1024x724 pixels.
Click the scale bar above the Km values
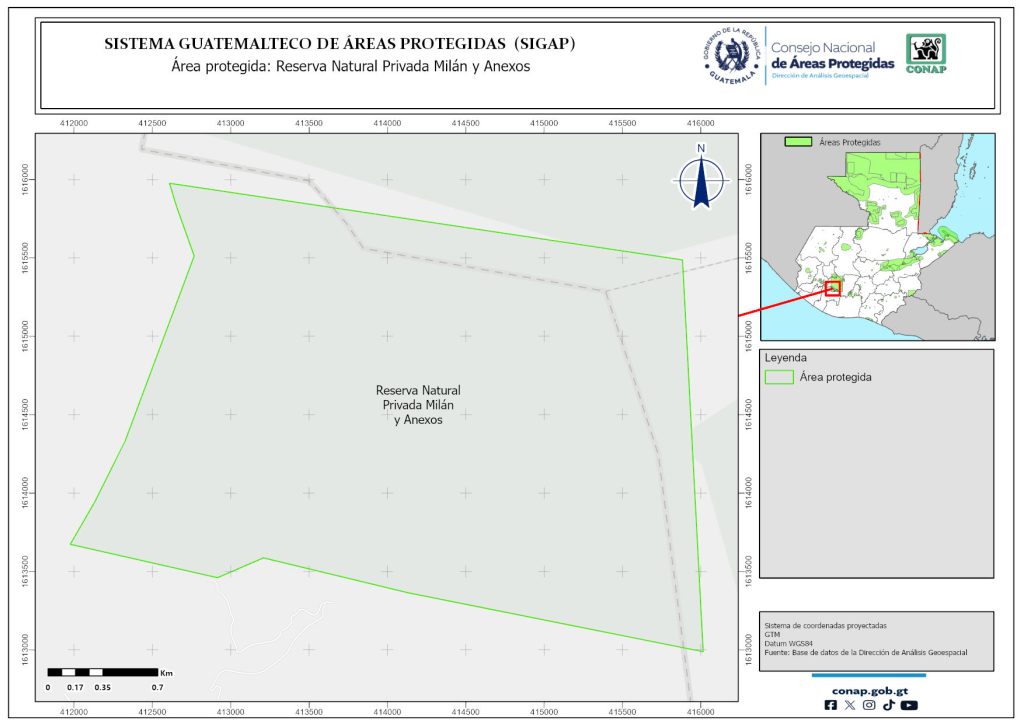pyautogui.click(x=103, y=672)
